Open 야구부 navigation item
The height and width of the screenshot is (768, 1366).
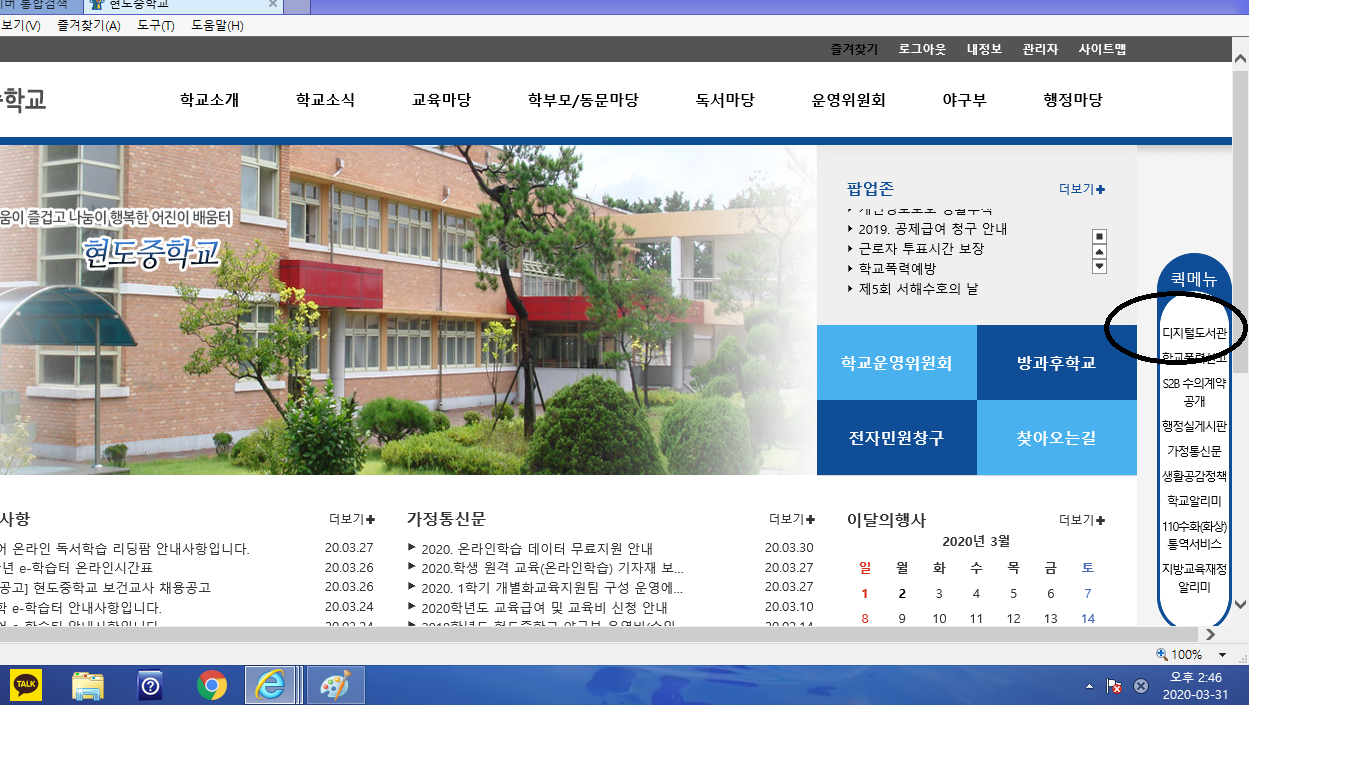pyautogui.click(x=964, y=100)
